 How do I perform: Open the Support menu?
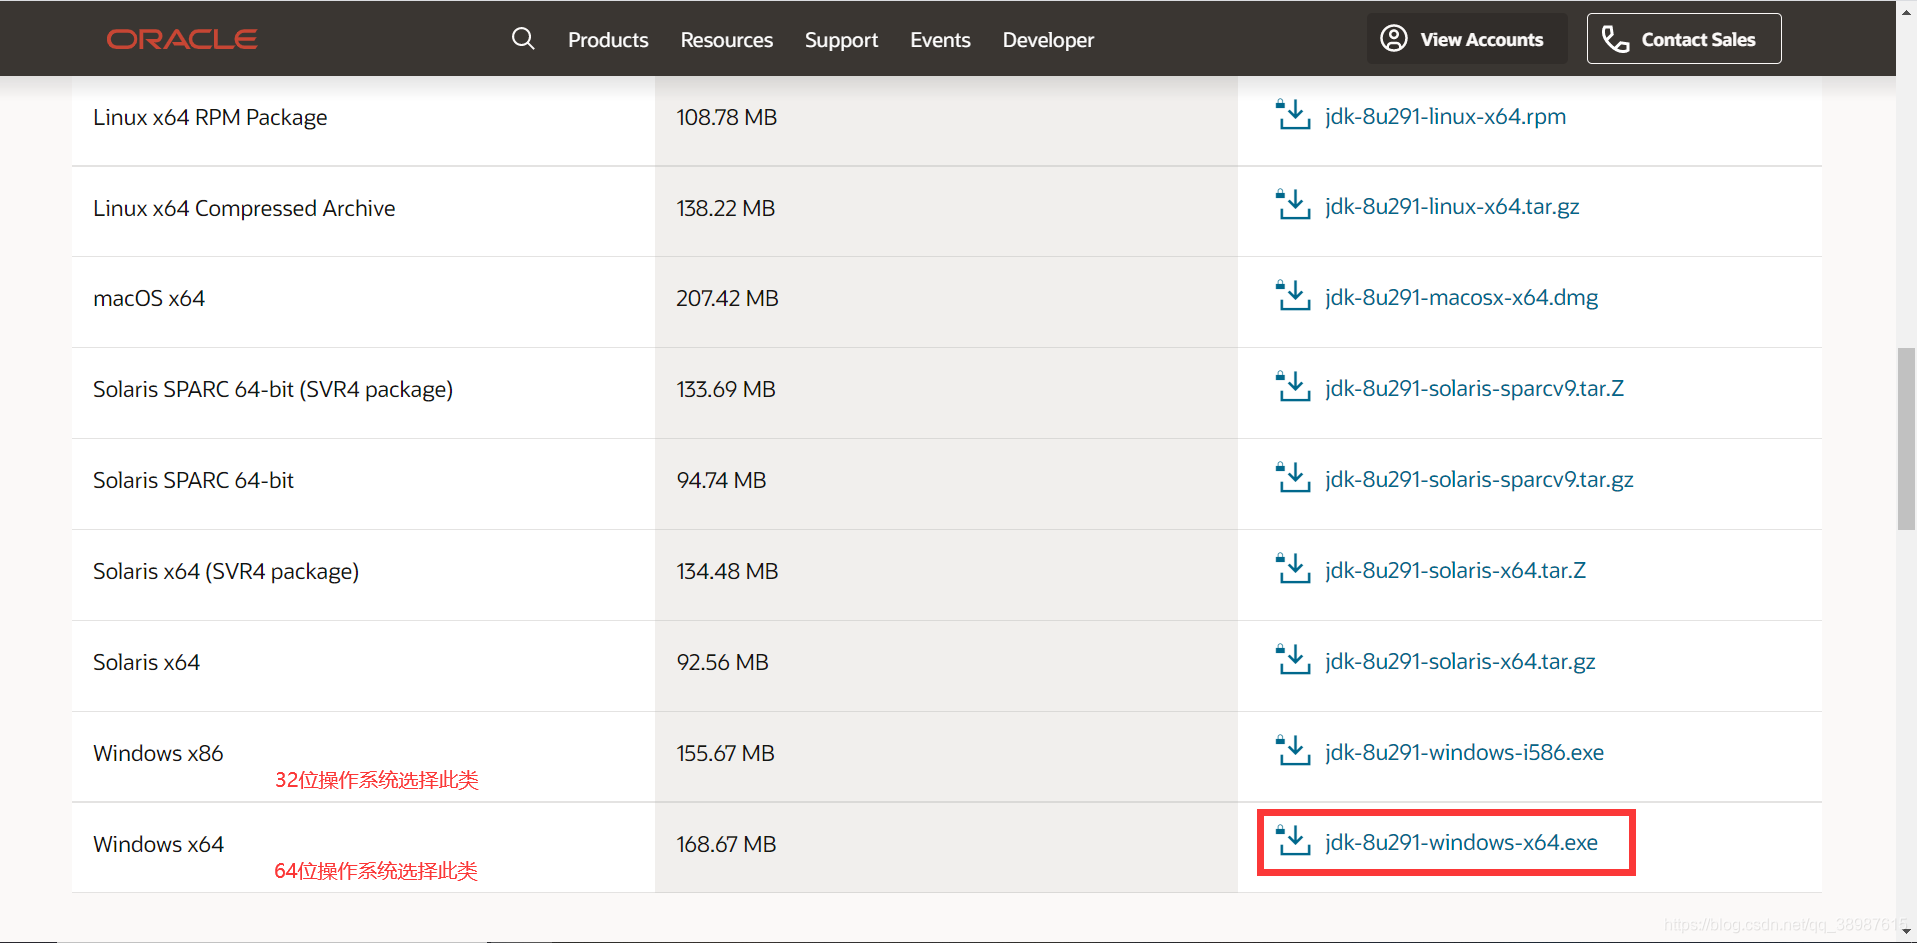pos(841,40)
